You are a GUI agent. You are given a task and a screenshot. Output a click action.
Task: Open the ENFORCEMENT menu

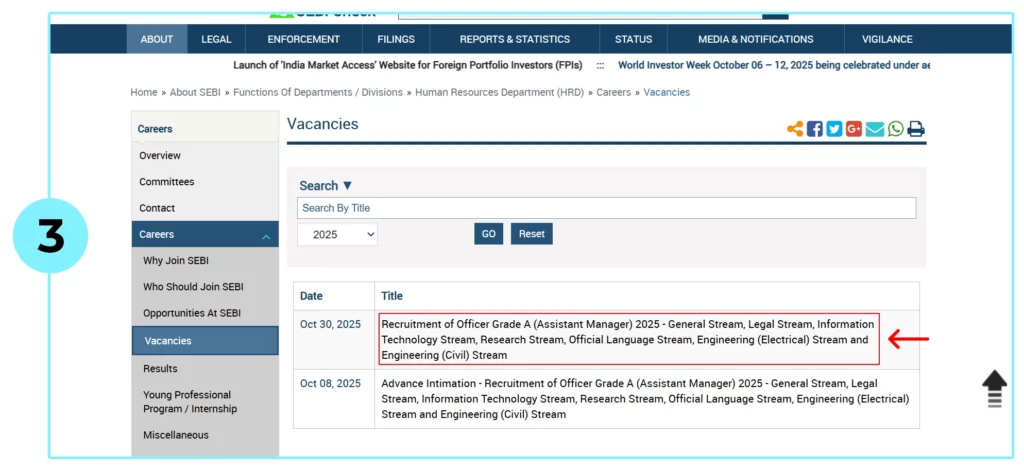point(304,39)
